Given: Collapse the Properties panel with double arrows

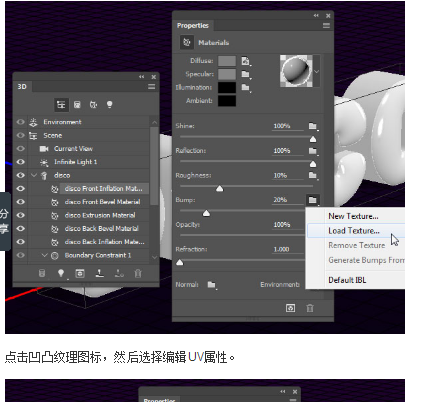Looking at the screenshot, I should [x=316, y=16].
